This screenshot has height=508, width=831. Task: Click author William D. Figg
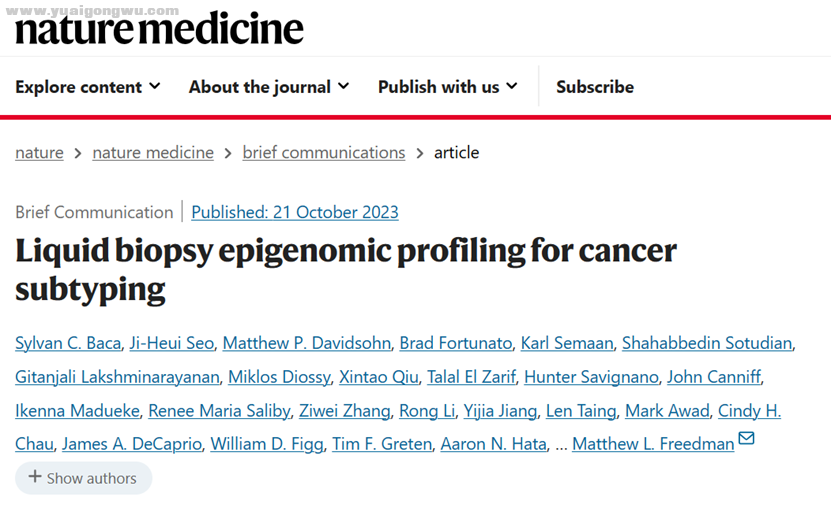point(267,444)
